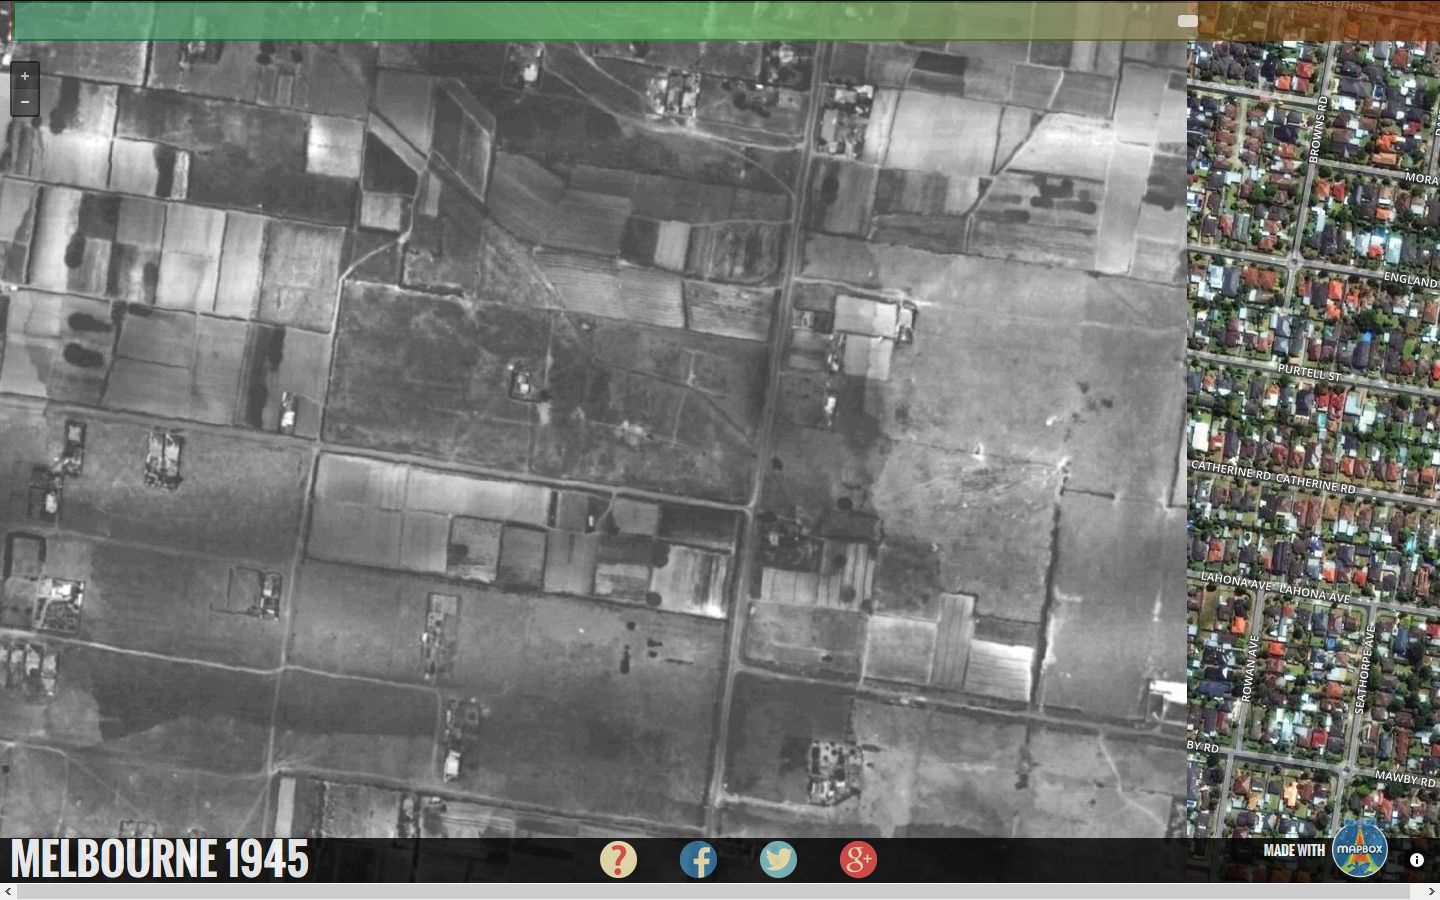Click the green slider track bar

click(600, 21)
